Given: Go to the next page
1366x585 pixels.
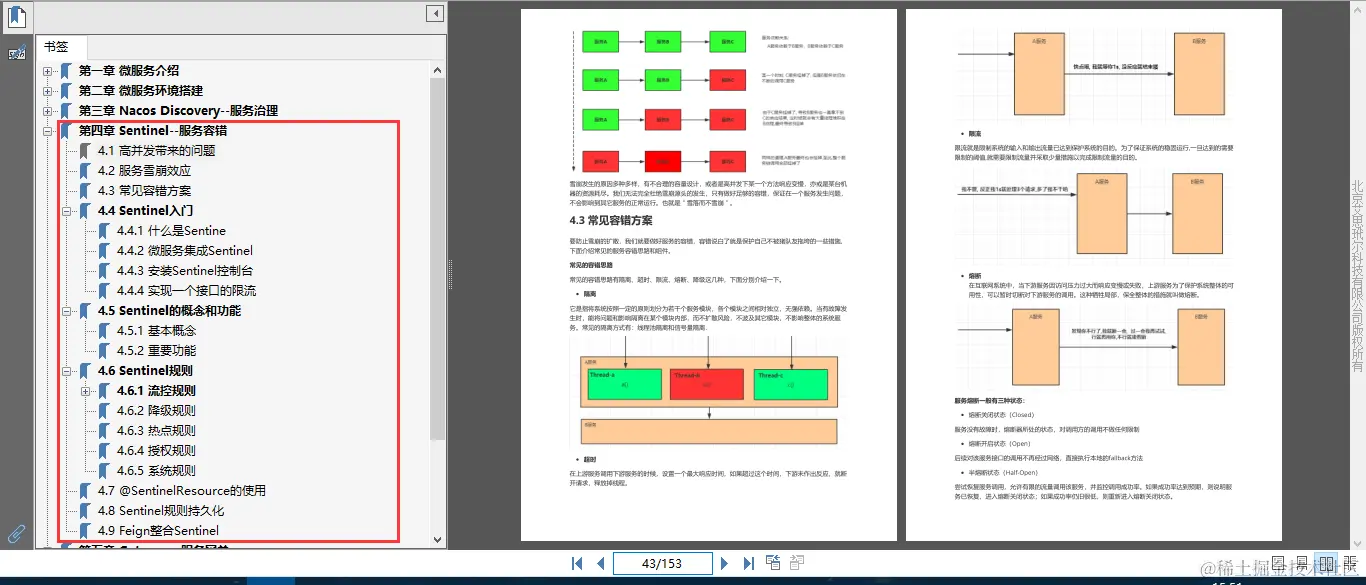Looking at the screenshot, I should coord(725,563).
